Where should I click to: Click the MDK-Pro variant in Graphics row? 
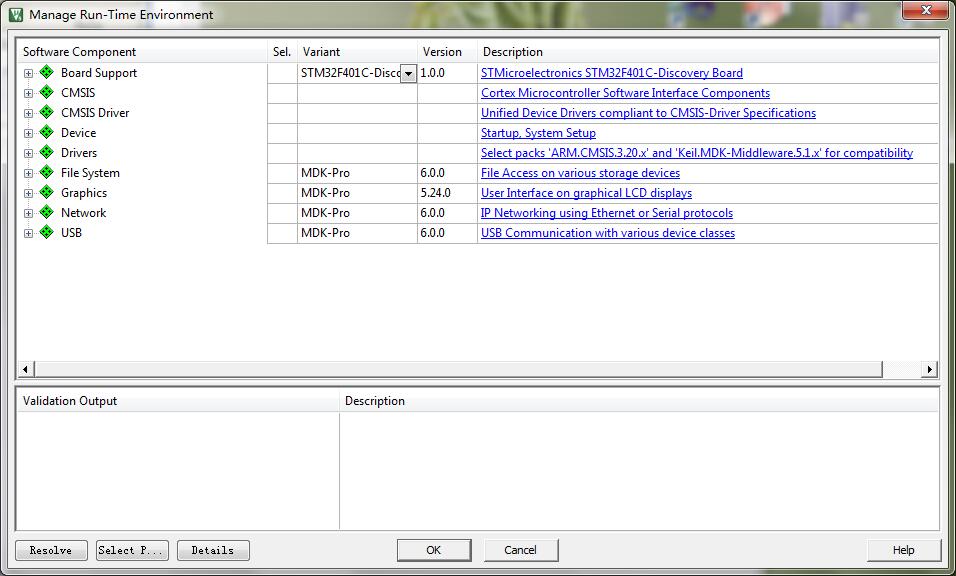(x=357, y=193)
